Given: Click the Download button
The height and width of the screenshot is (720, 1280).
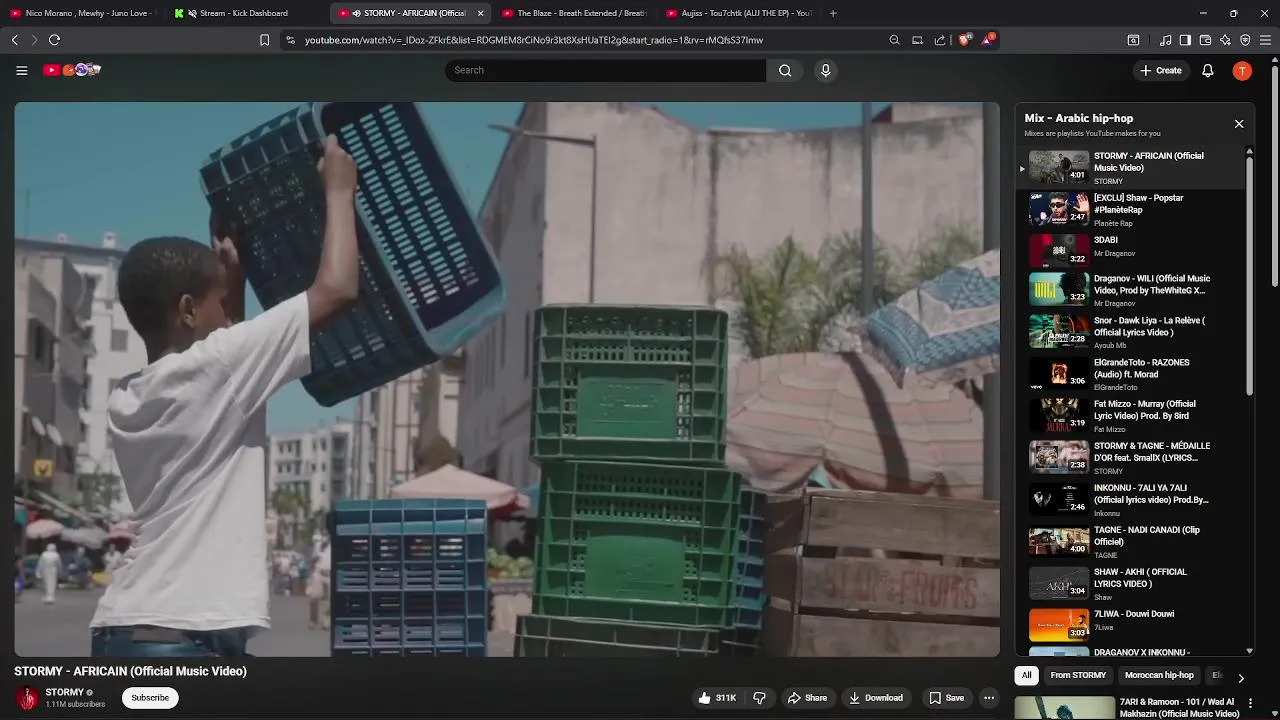Looking at the screenshot, I should [876, 698].
